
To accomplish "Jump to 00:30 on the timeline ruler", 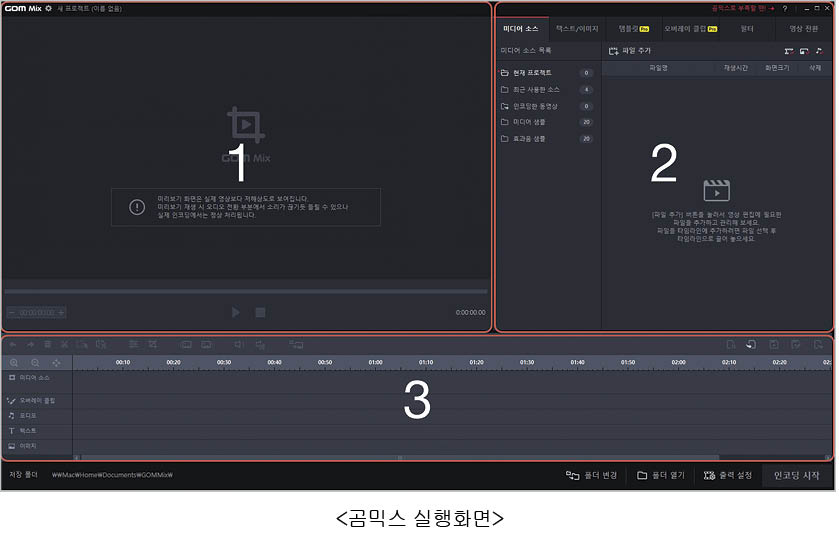I will tap(224, 363).
